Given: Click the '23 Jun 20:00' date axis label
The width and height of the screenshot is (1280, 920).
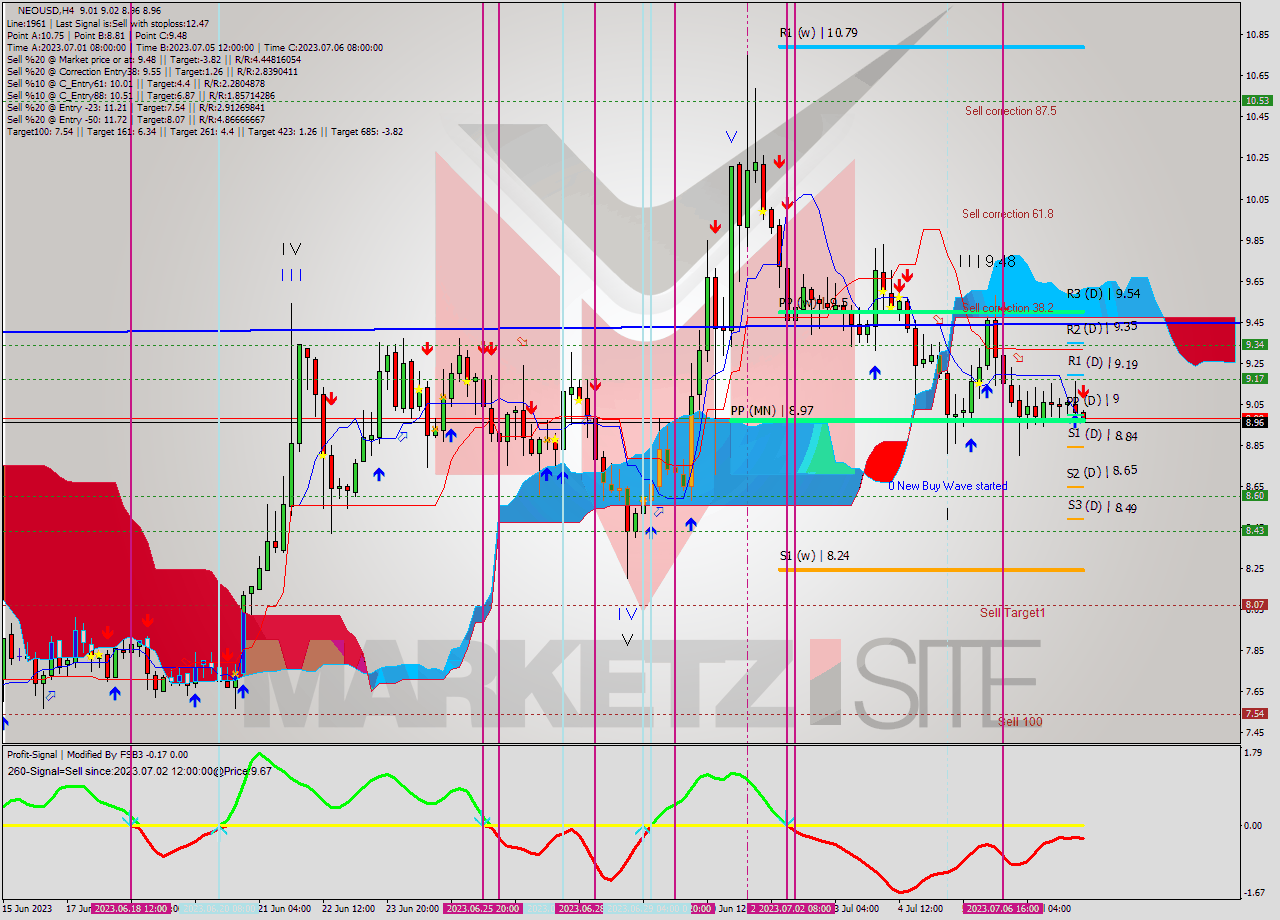Looking at the screenshot, I should coord(412,909).
